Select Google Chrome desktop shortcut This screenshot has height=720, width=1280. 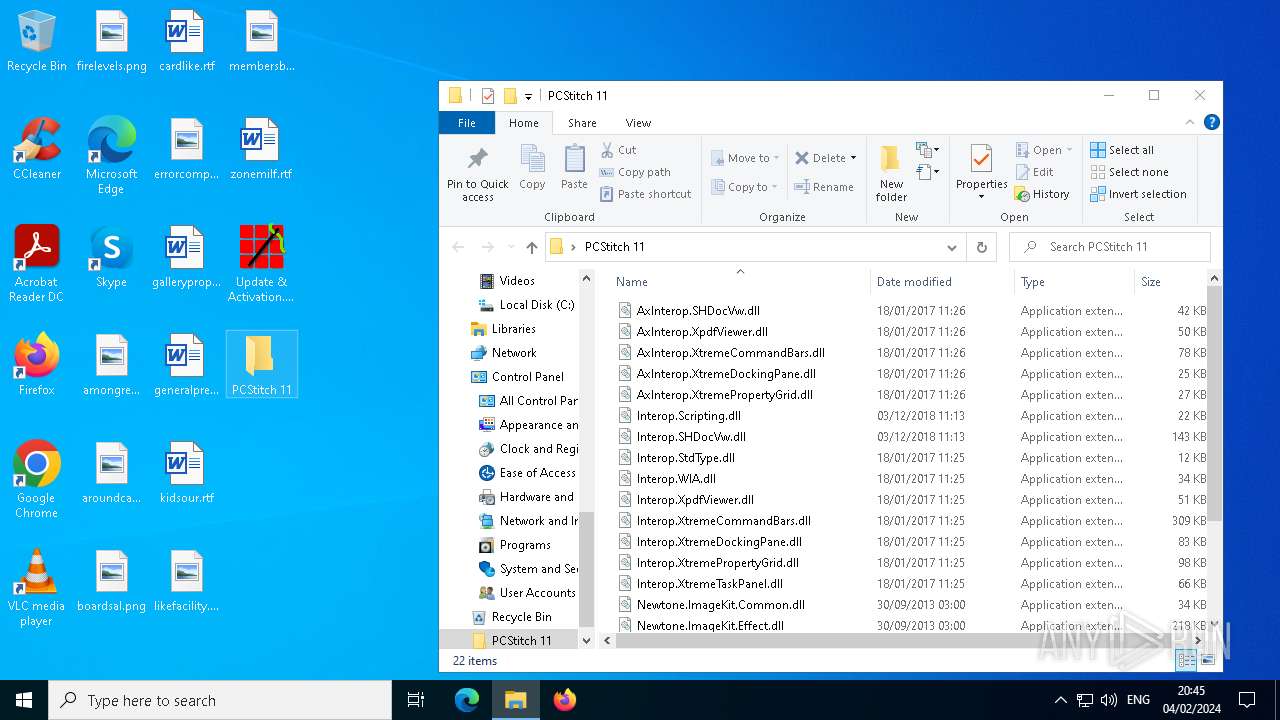point(37,479)
